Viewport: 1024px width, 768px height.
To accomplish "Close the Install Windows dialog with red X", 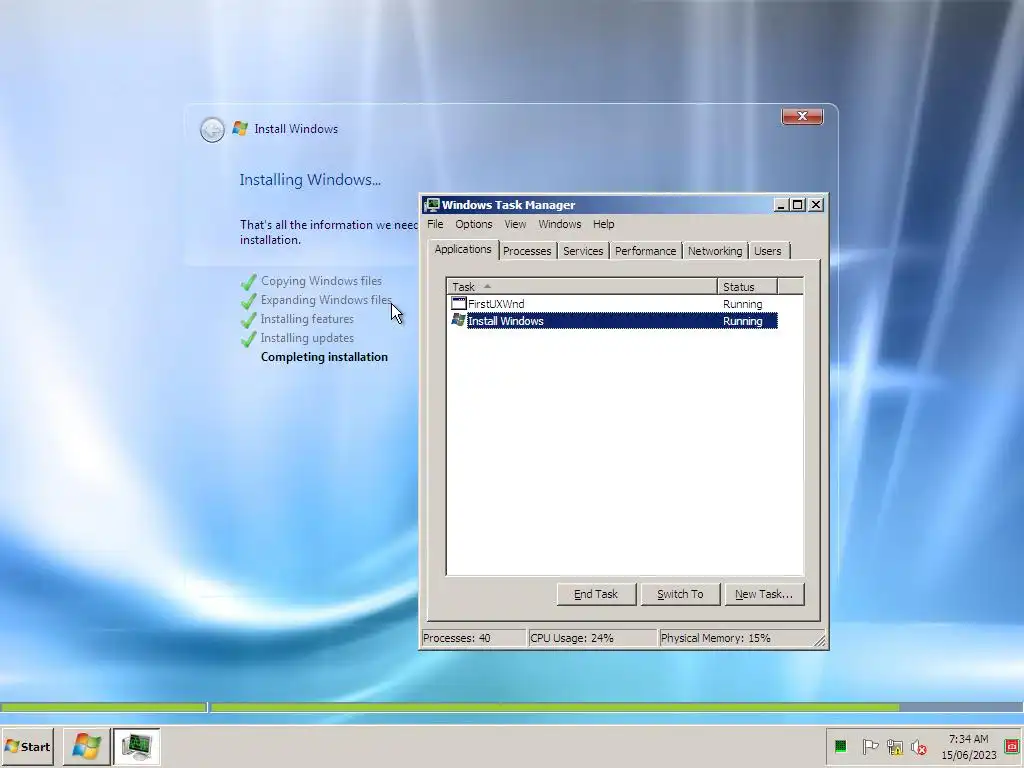I will point(802,116).
